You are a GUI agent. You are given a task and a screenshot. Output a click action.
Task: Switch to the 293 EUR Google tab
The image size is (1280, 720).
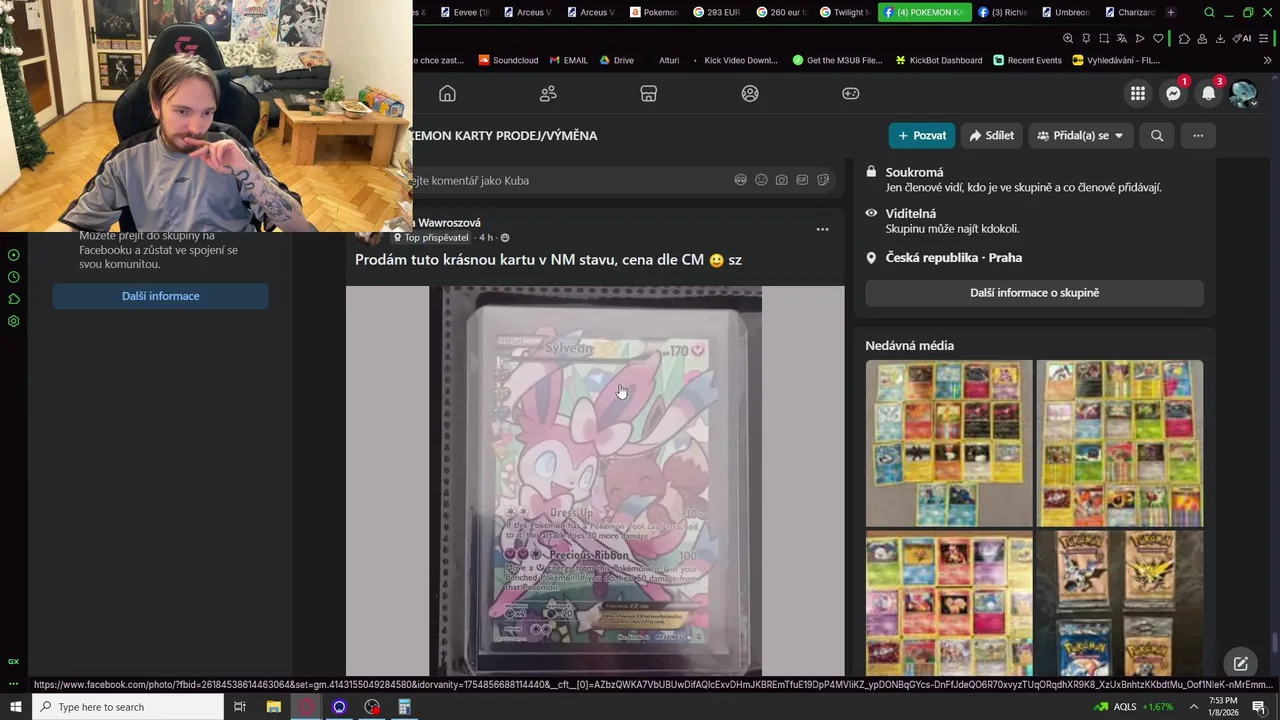coord(716,12)
